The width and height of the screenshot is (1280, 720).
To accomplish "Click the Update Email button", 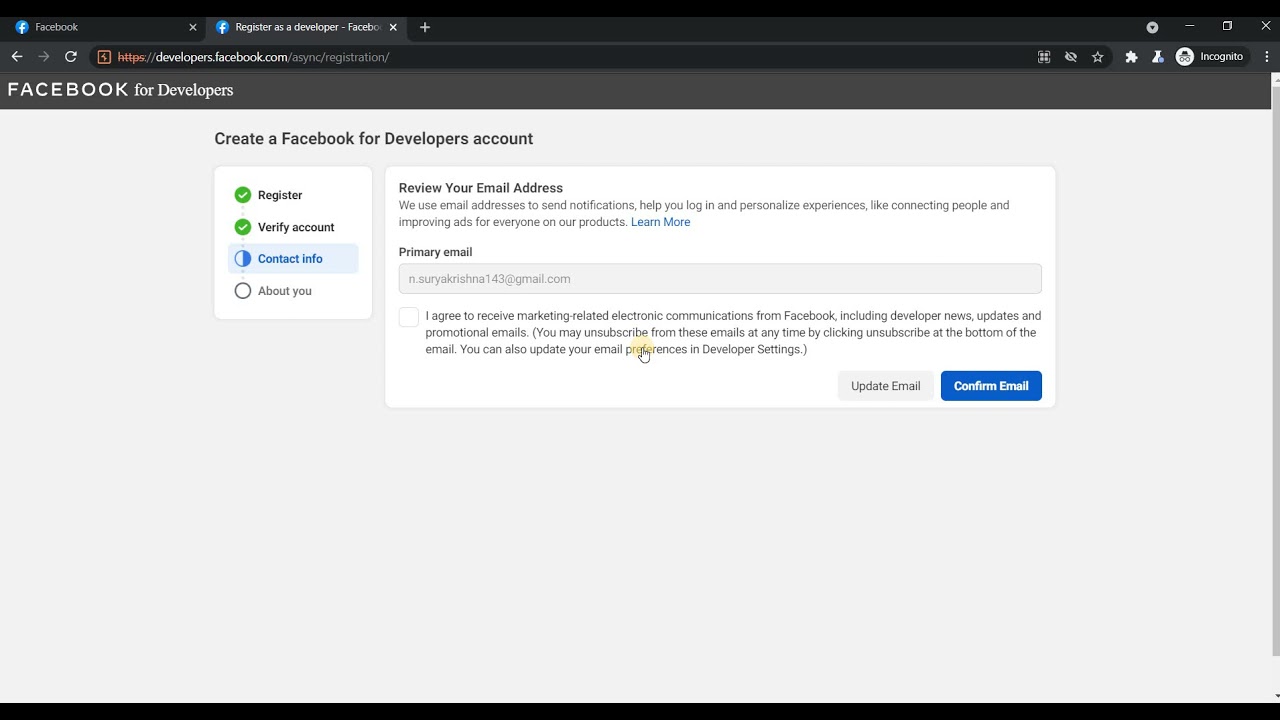I will [x=886, y=386].
